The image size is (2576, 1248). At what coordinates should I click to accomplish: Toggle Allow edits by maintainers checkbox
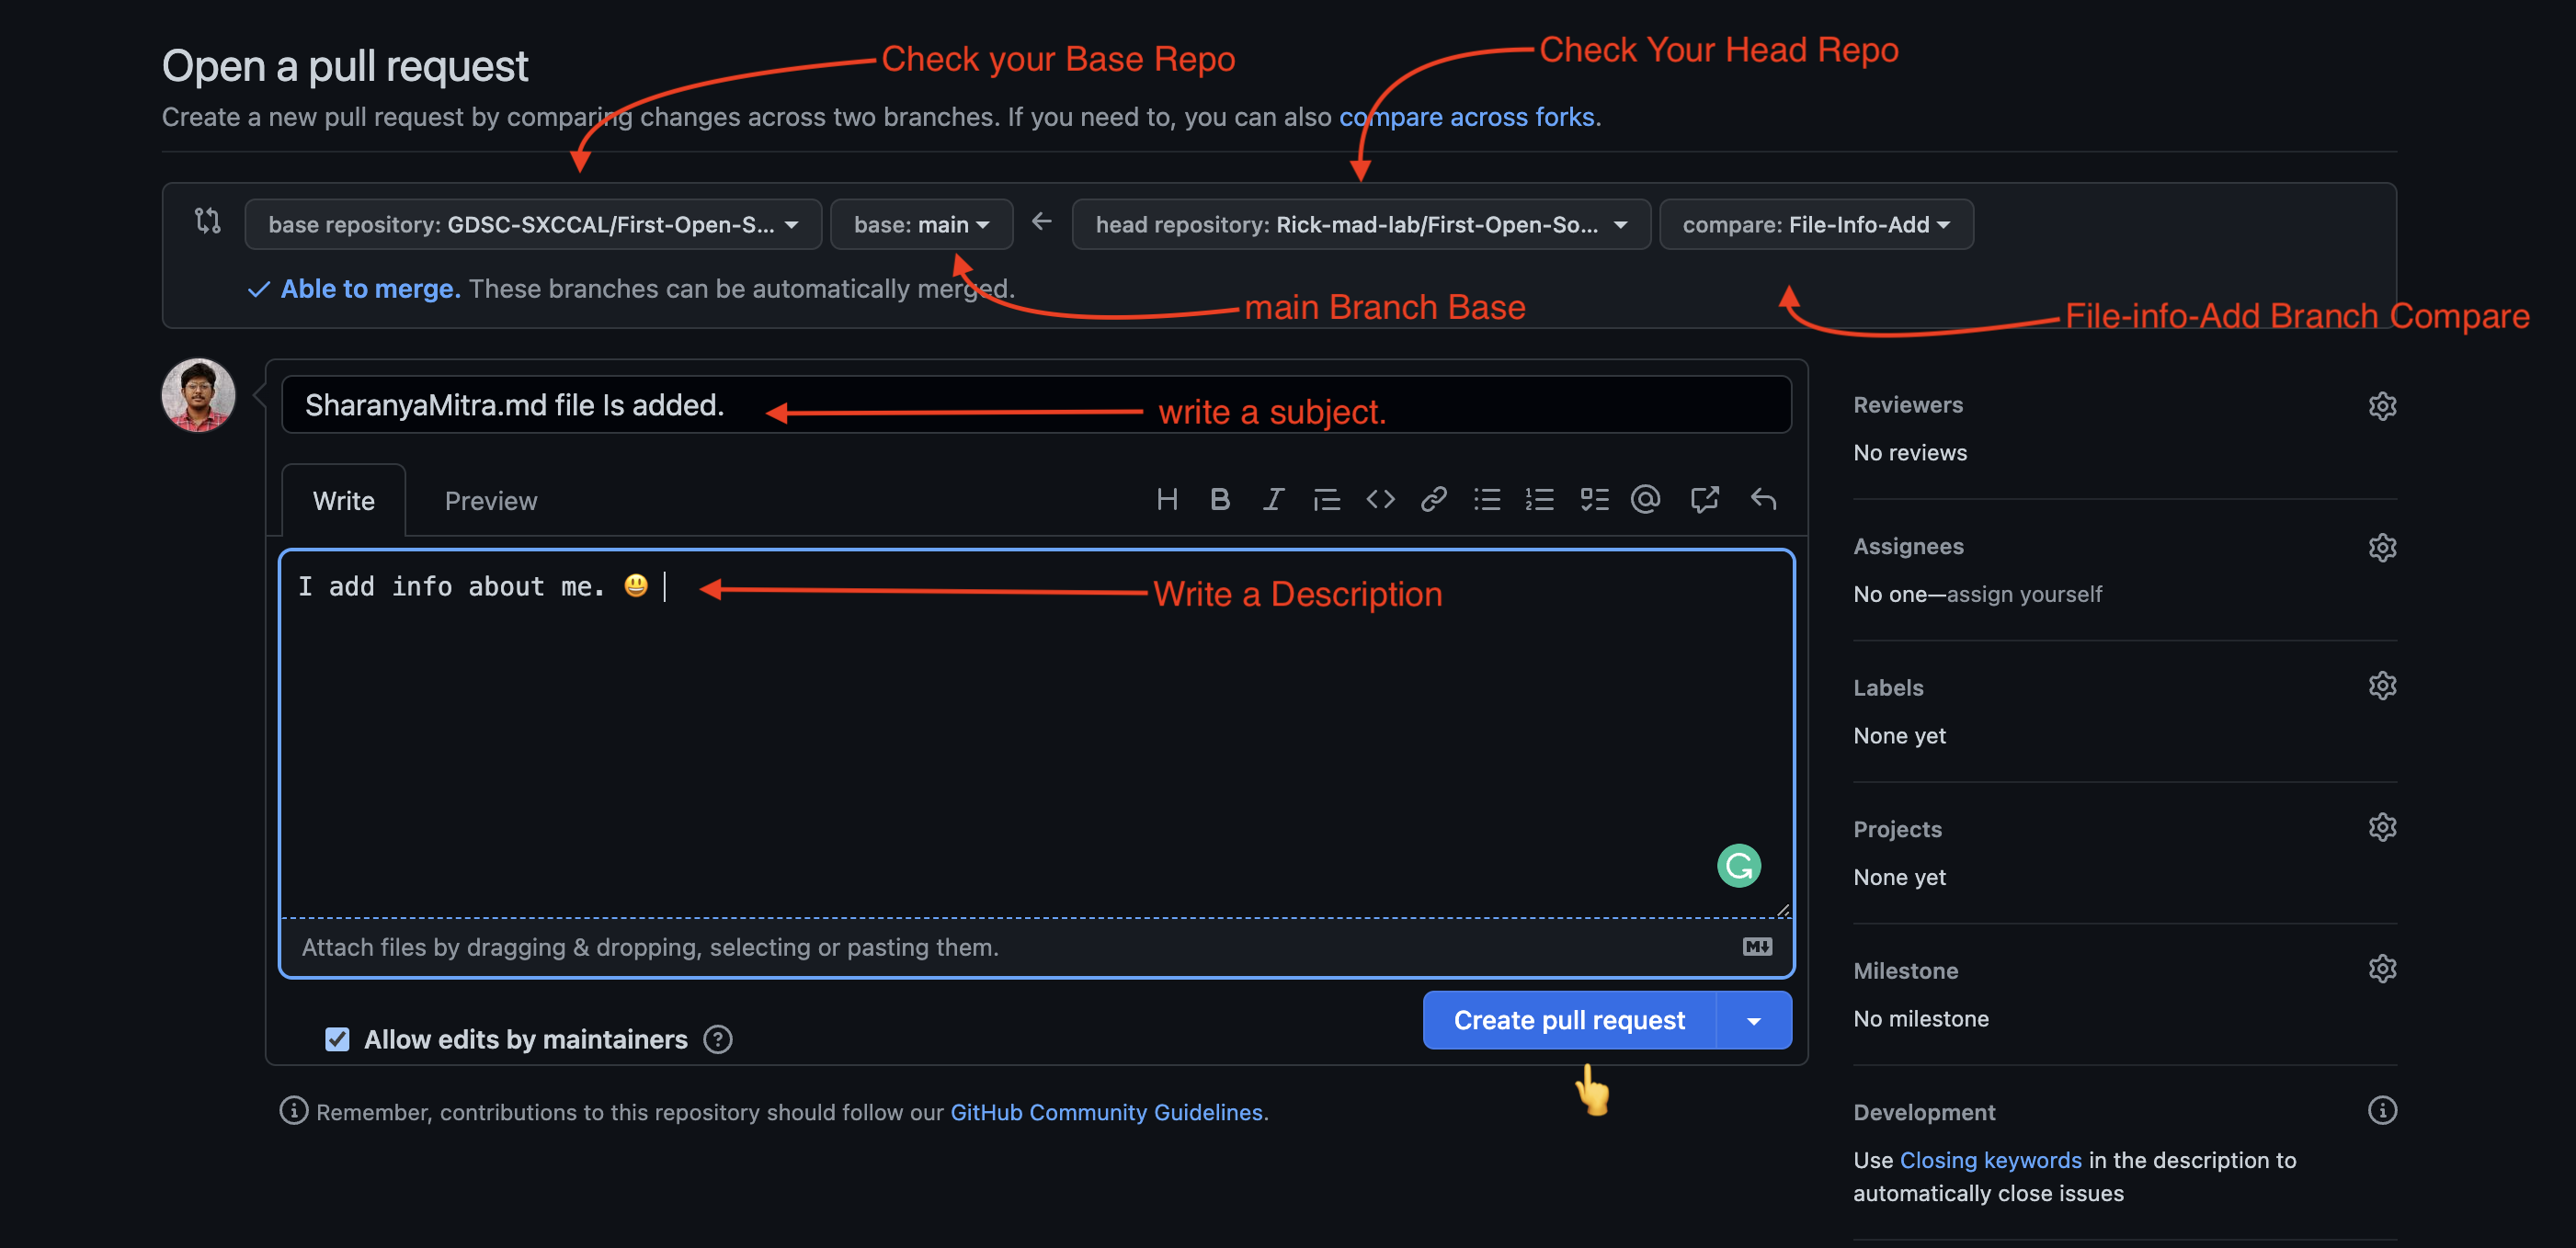click(x=337, y=1039)
